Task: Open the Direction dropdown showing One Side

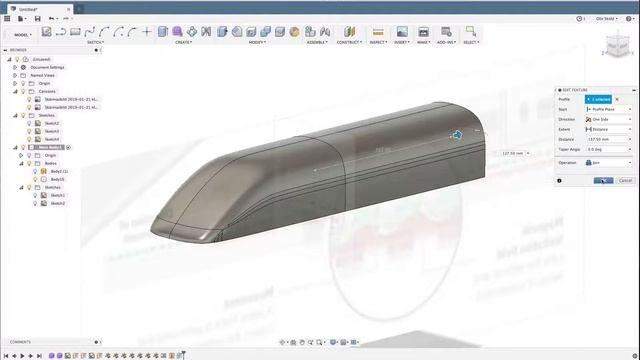Action: coord(609,120)
